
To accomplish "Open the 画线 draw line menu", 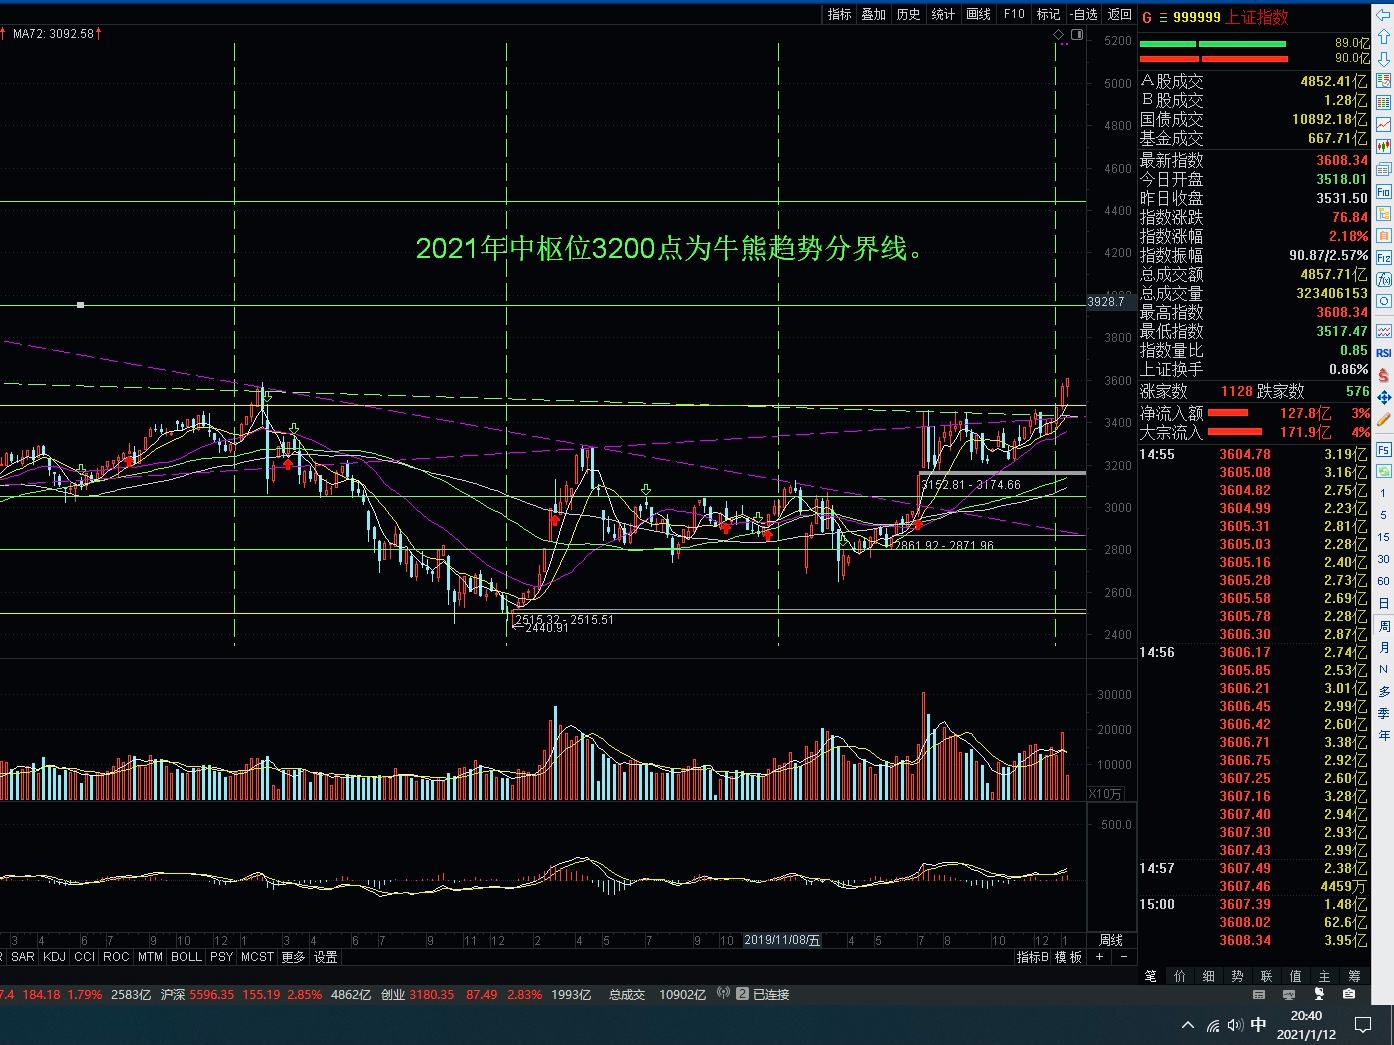I will coord(978,14).
